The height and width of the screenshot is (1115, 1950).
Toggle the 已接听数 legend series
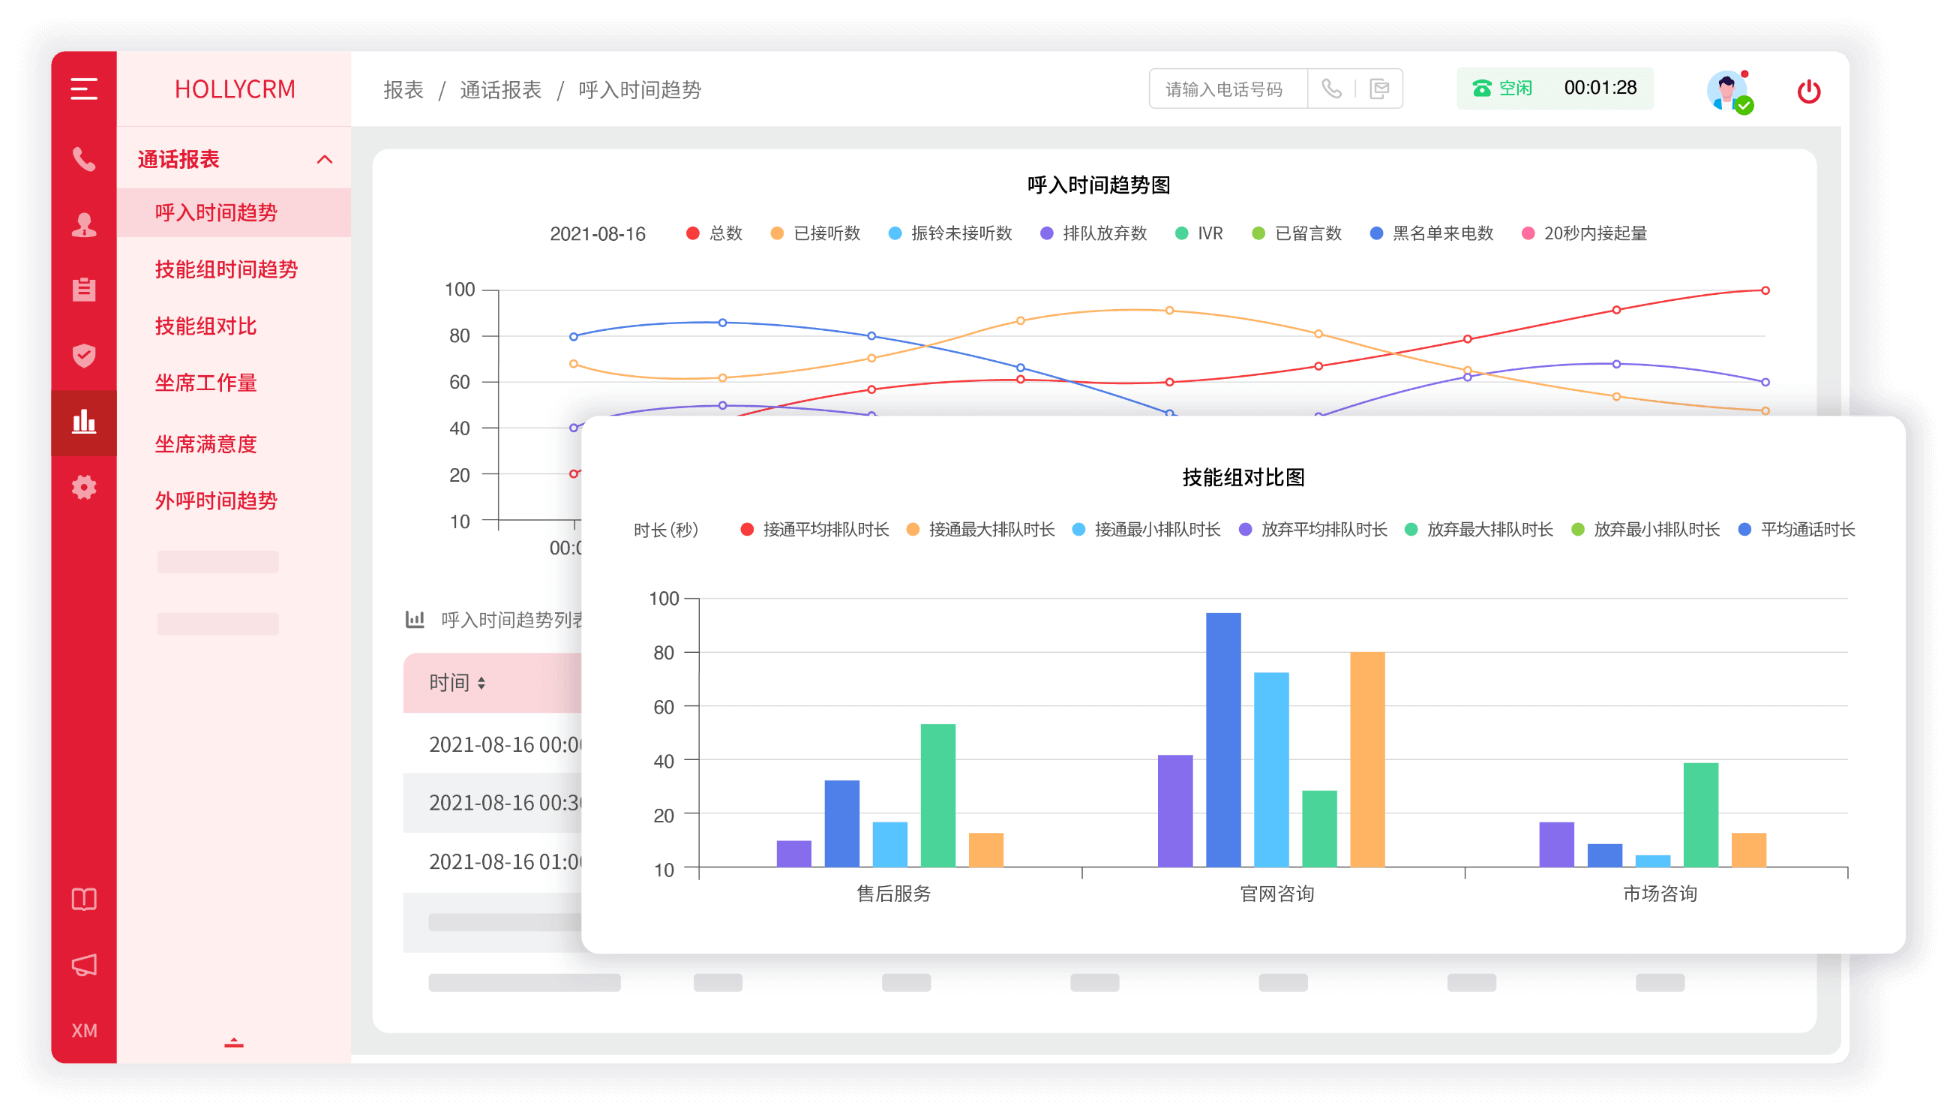[x=815, y=233]
